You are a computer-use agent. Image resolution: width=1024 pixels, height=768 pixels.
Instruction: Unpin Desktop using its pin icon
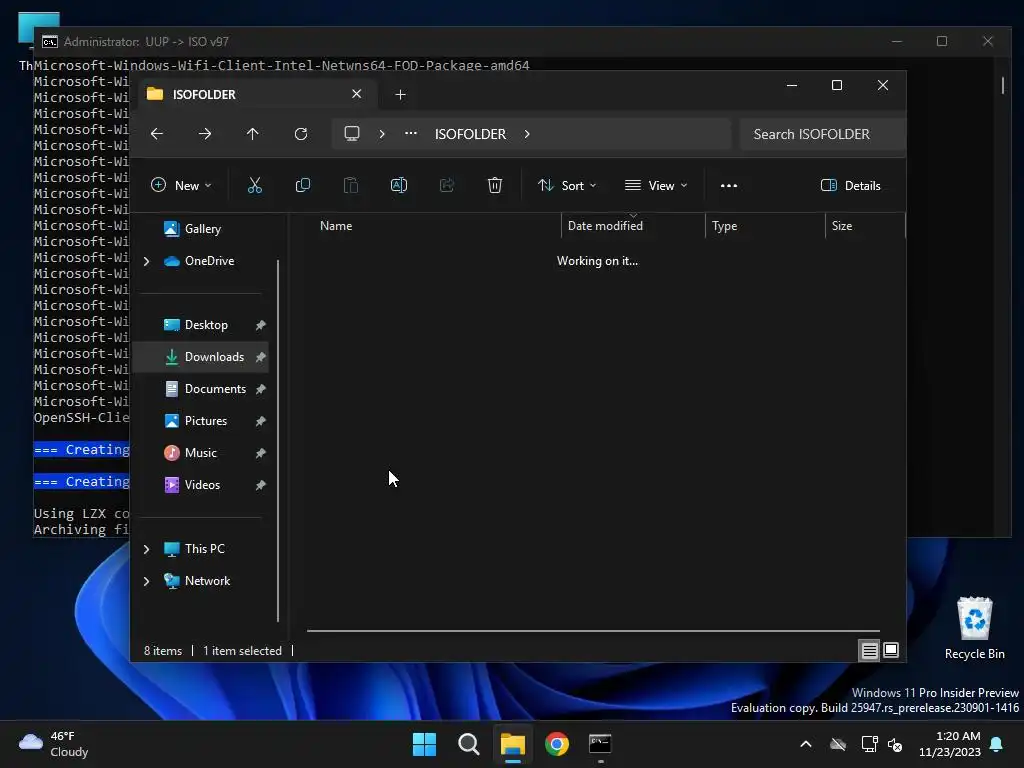click(261, 325)
